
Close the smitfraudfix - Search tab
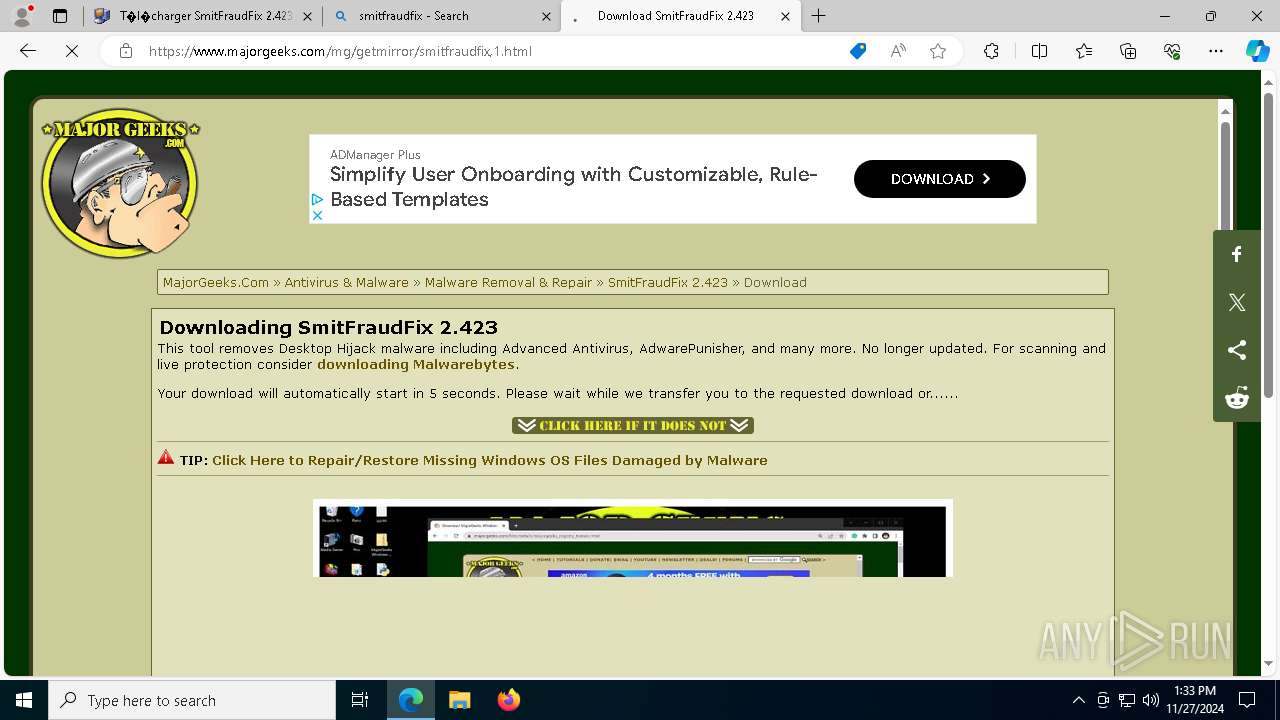[x=546, y=16]
